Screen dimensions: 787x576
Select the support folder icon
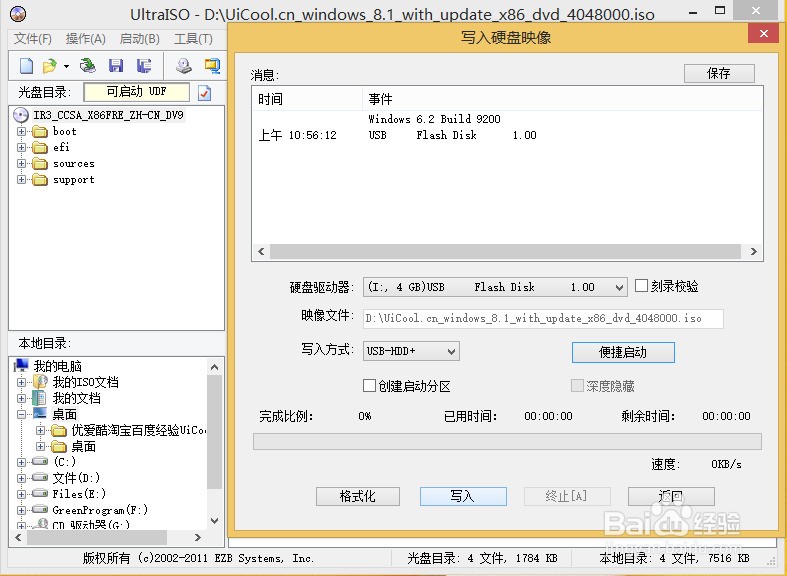click(40, 180)
